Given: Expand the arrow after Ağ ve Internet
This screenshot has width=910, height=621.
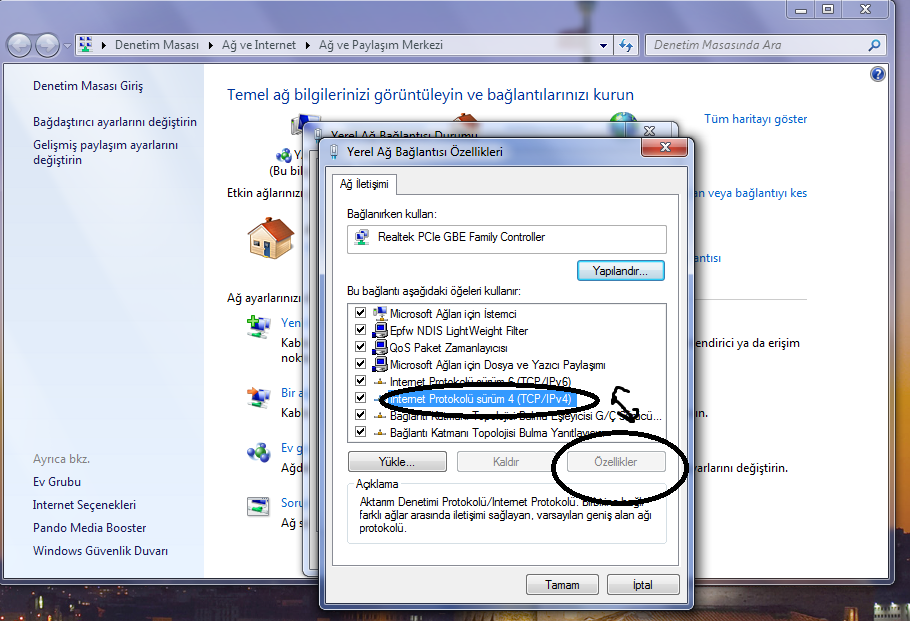Looking at the screenshot, I should 308,45.
